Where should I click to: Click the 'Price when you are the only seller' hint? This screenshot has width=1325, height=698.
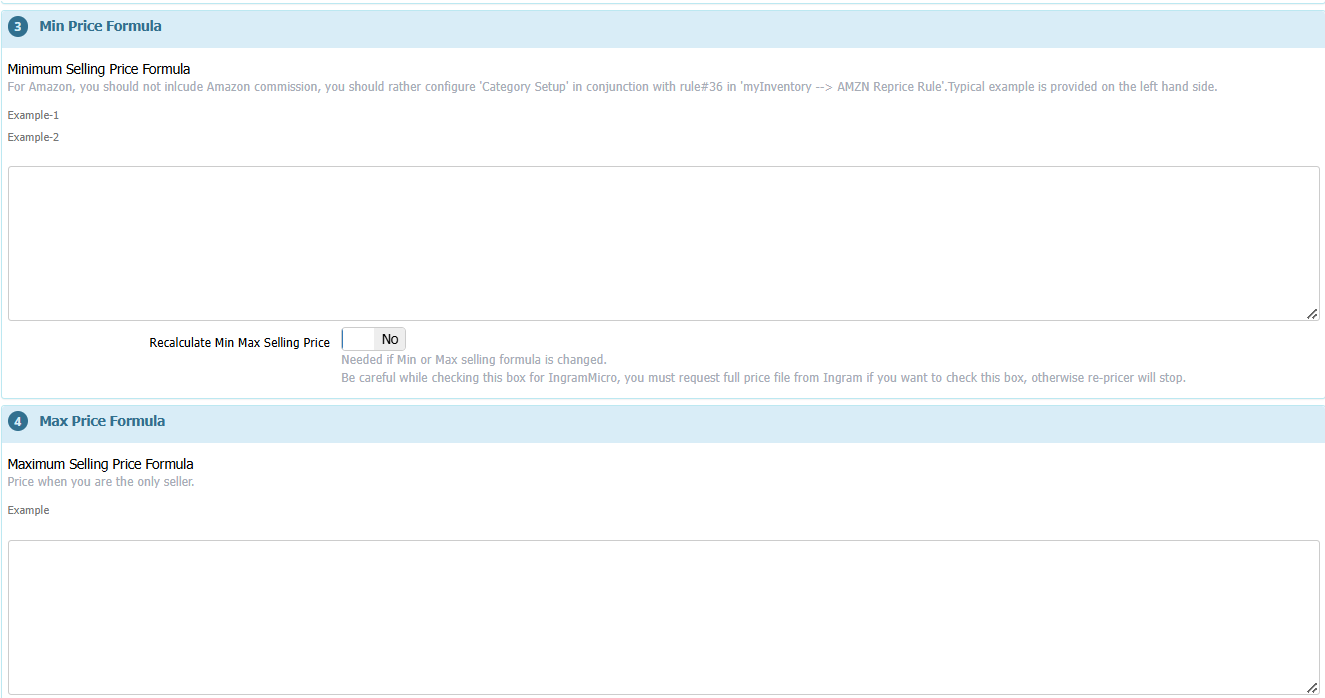(x=100, y=482)
